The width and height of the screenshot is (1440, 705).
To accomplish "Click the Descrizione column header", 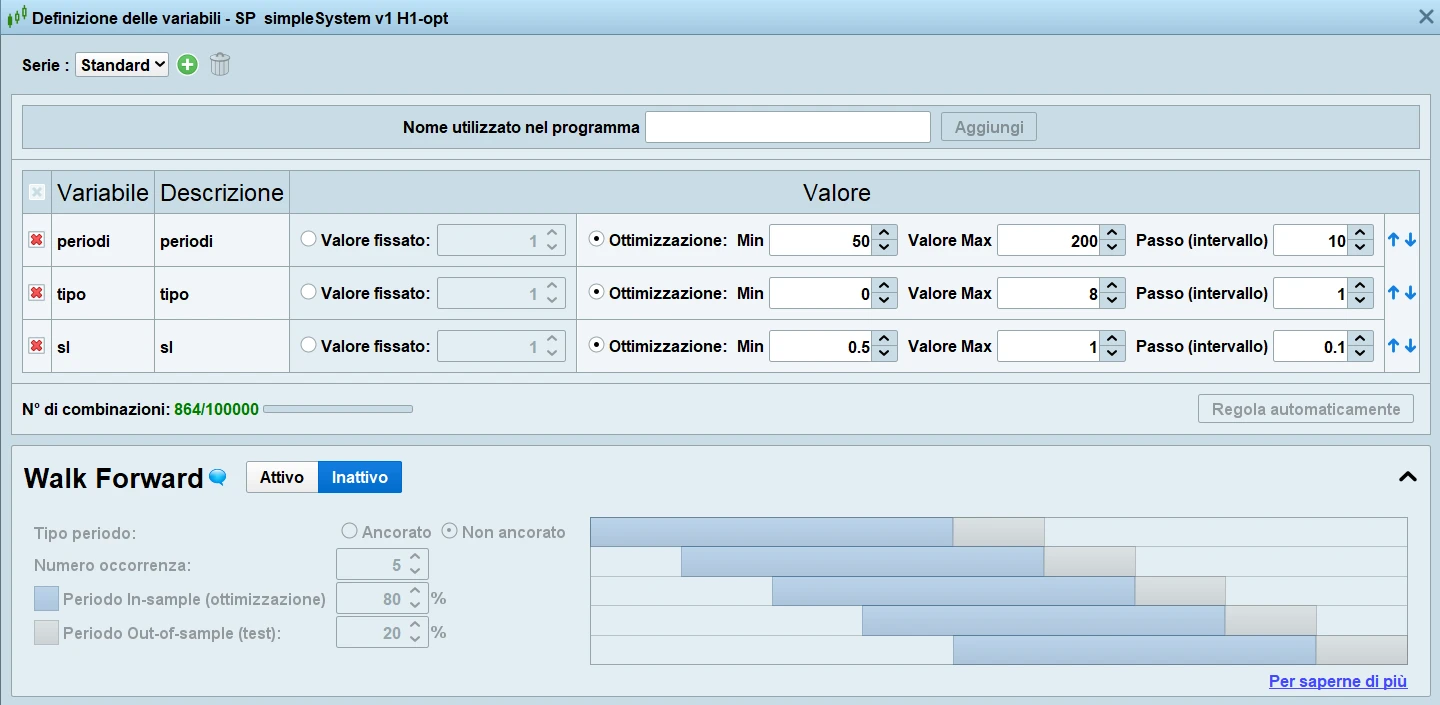I will (222, 192).
